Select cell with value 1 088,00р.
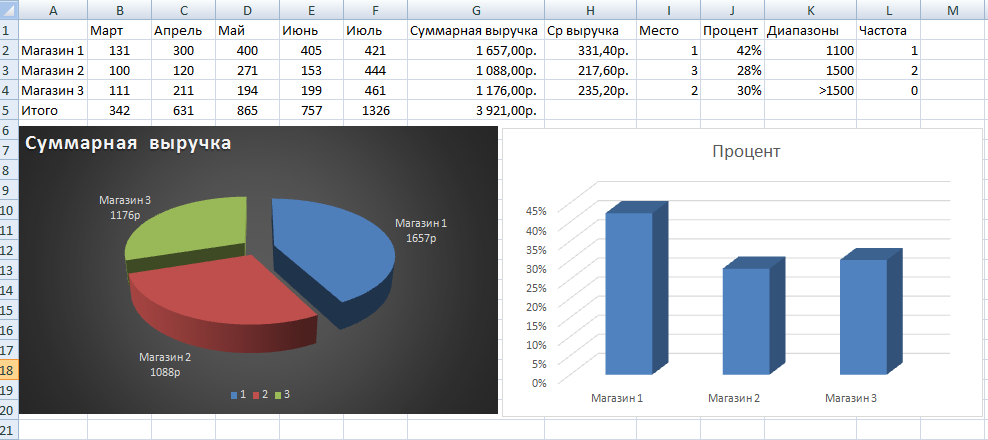Image resolution: width=988 pixels, height=440 pixels. point(476,71)
